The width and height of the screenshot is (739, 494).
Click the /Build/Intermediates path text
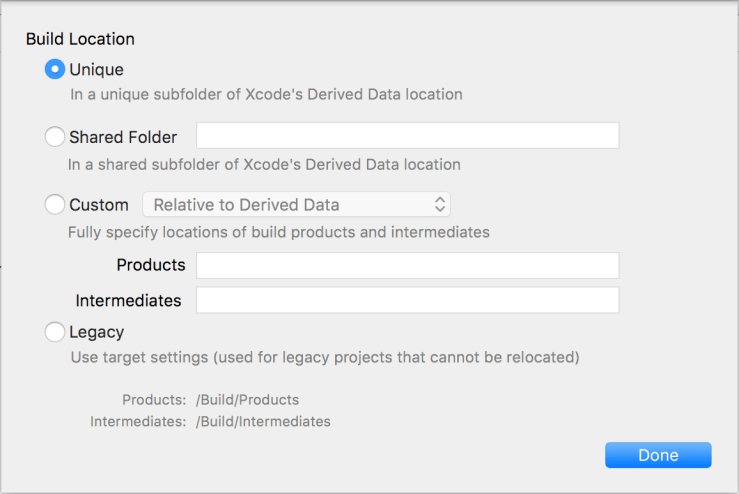tap(263, 422)
